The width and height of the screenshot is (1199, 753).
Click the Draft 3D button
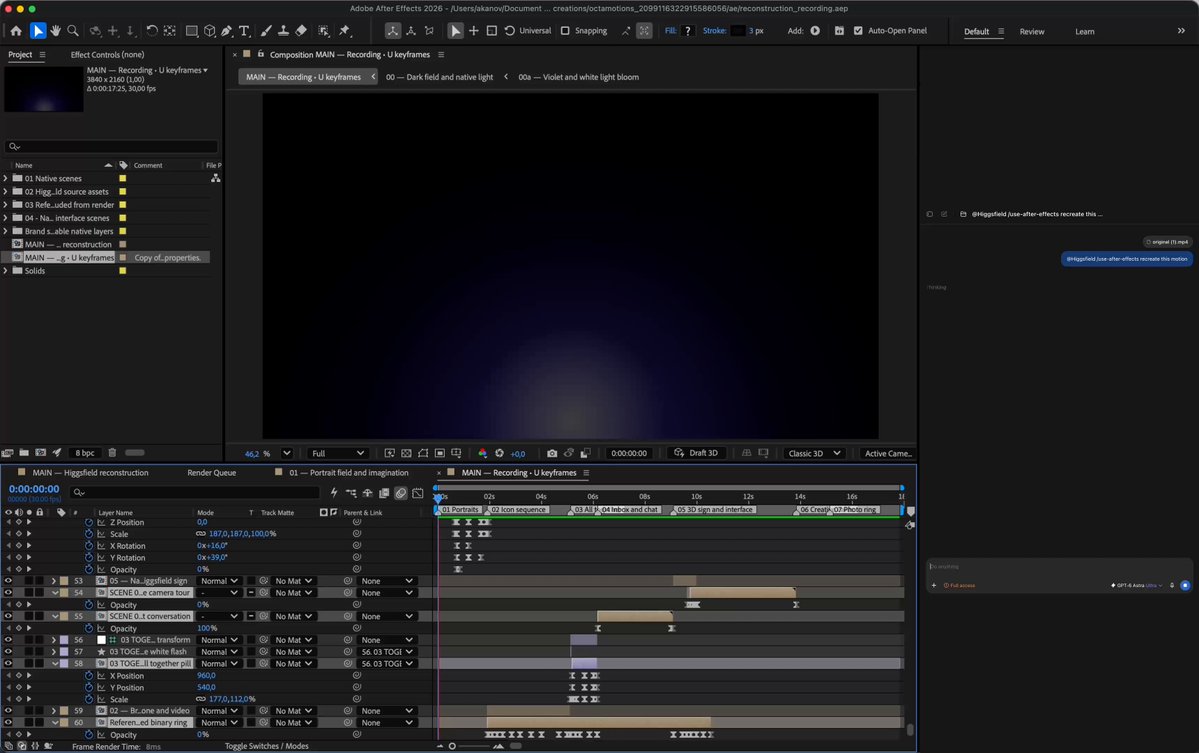tap(696, 453)
